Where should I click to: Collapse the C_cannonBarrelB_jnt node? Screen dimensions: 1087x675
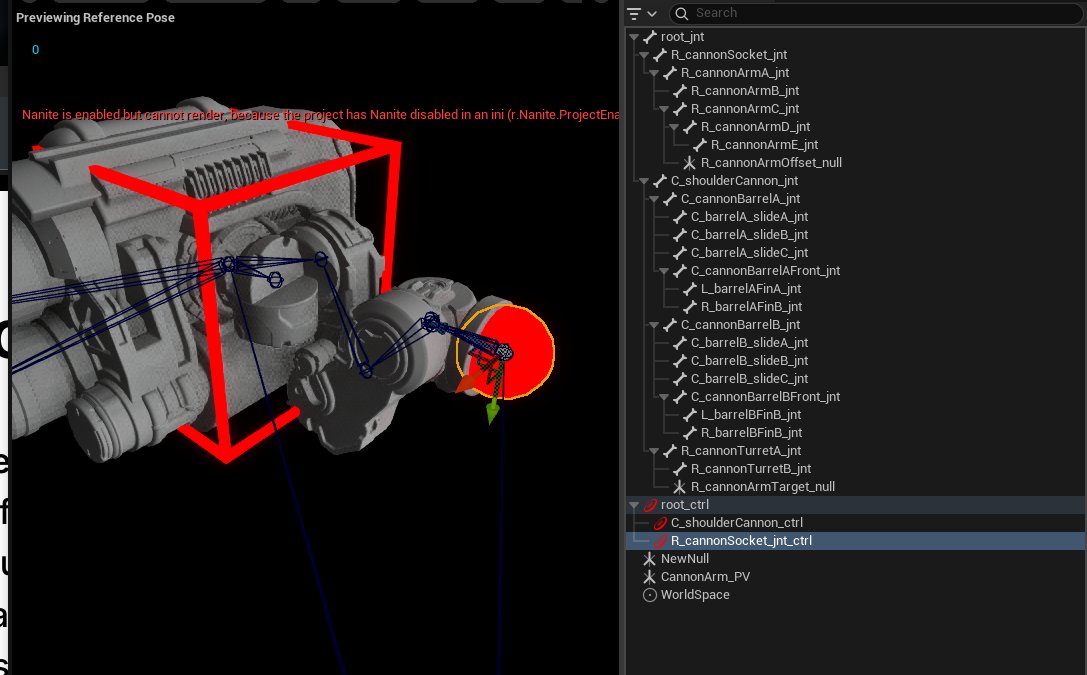pos(654,325)
